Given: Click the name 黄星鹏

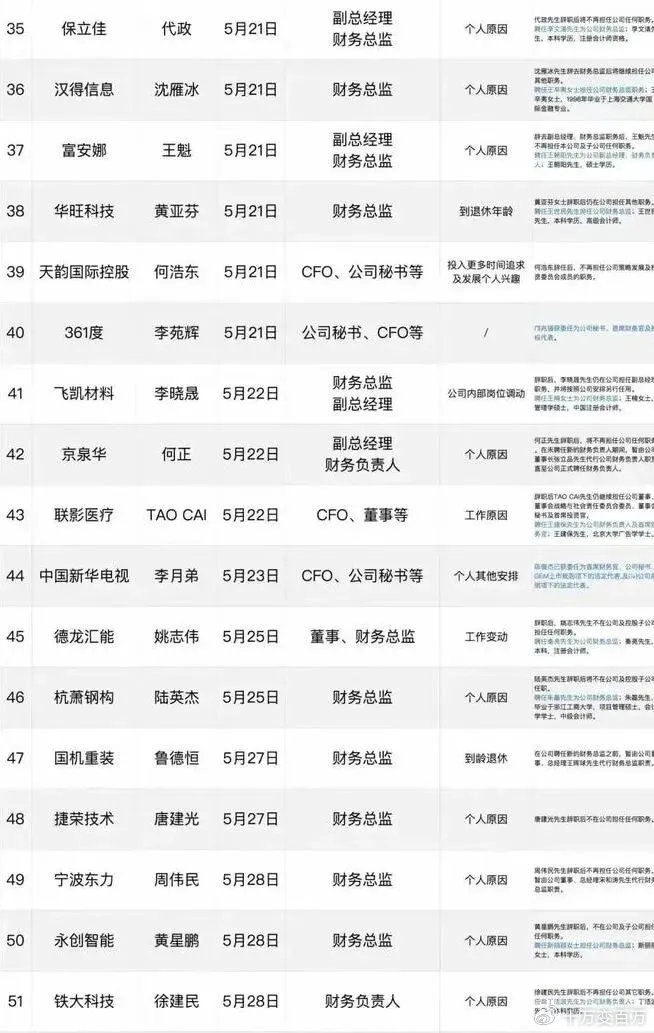Looking at the screenshot, I should tap(177, 940).
